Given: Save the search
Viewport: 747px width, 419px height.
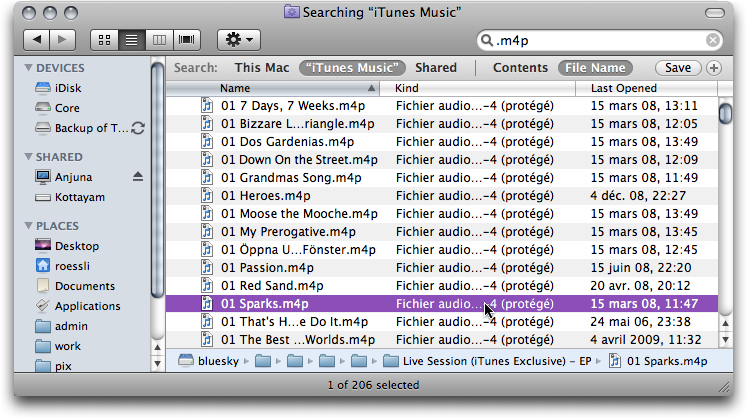Looking at the screenshot, I should 678,68.
